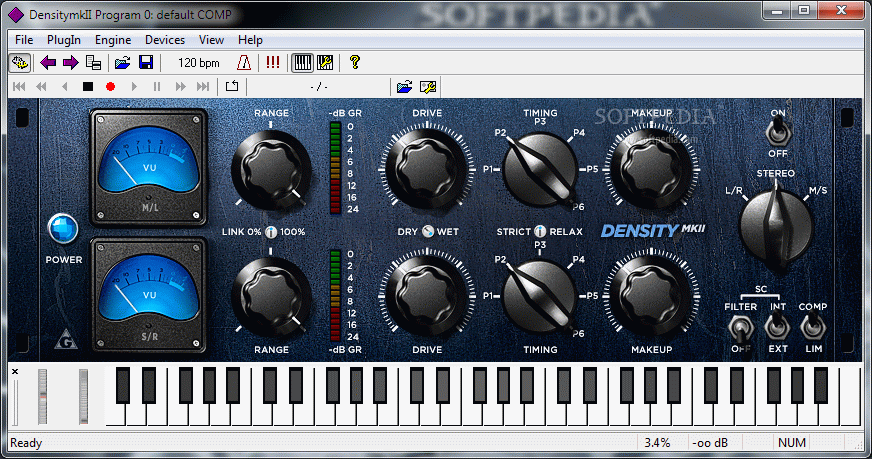The width and height of the screenshot is (872, 459).
Task: Click the rewind transport button
Action: [41, 86]
